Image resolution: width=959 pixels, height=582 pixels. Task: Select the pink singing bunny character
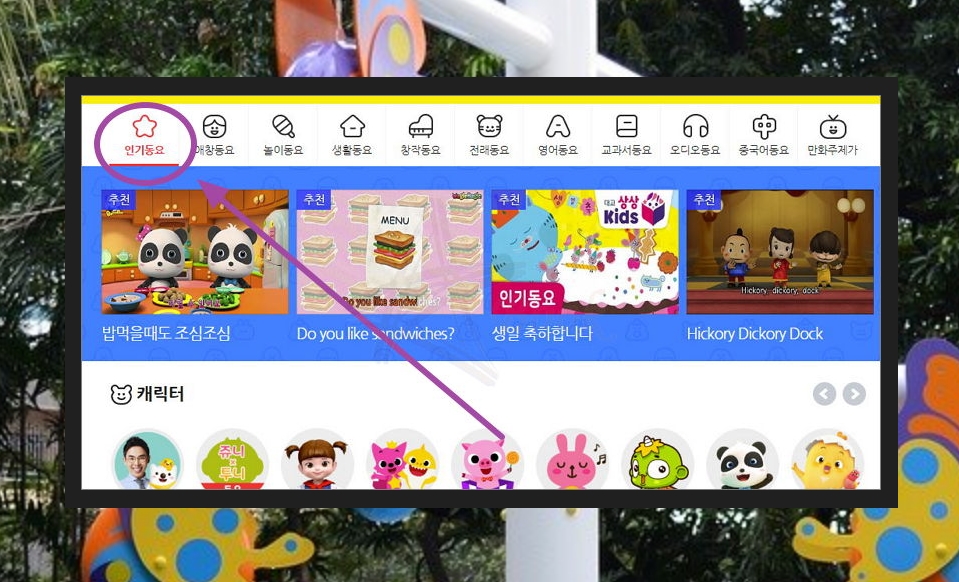pyautogui.click(x=572, y=460)
